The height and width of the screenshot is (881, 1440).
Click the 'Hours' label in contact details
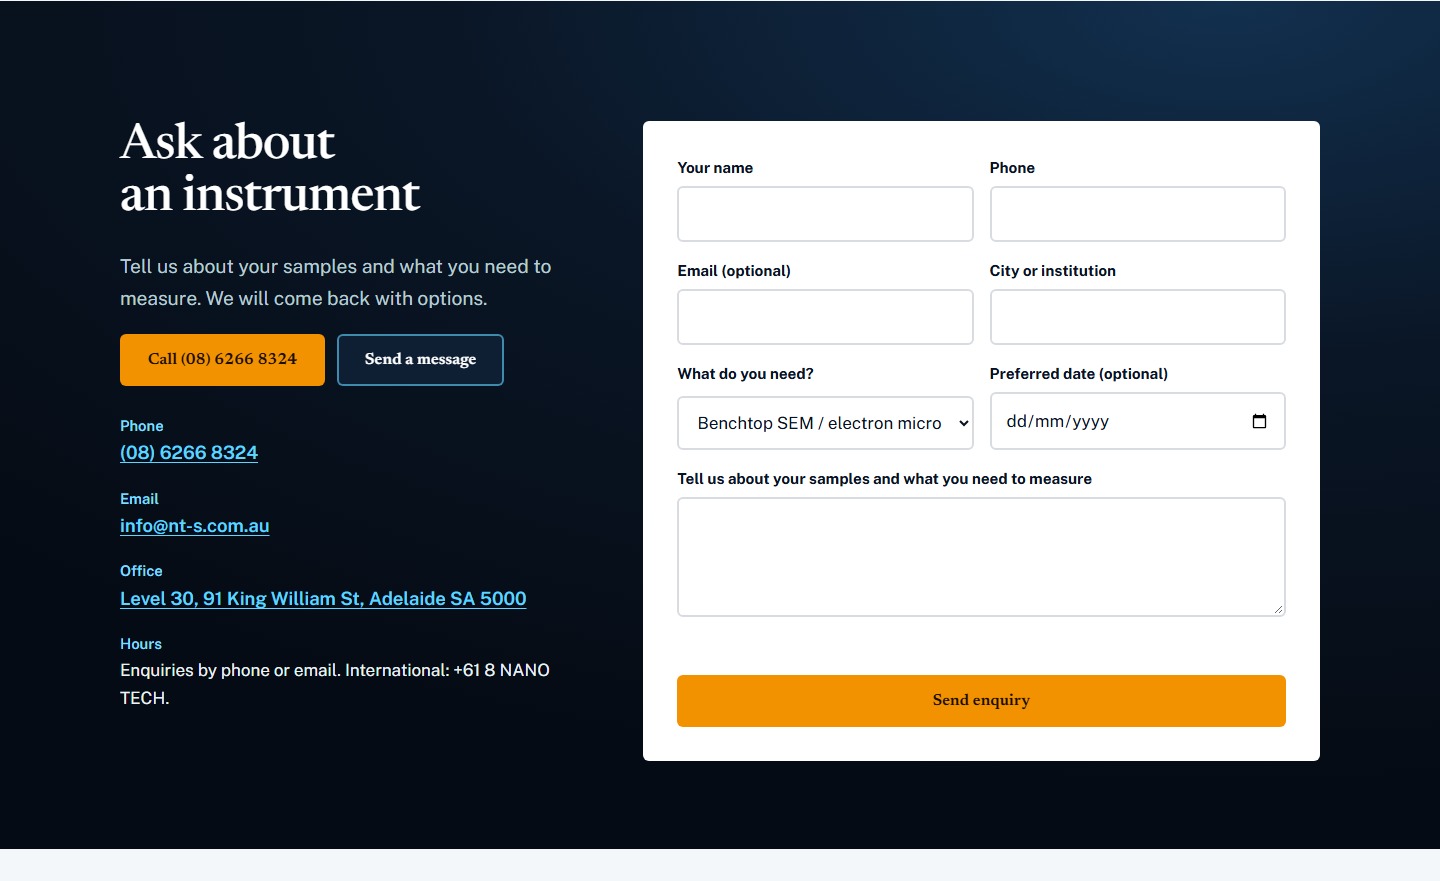click(141, 644)
